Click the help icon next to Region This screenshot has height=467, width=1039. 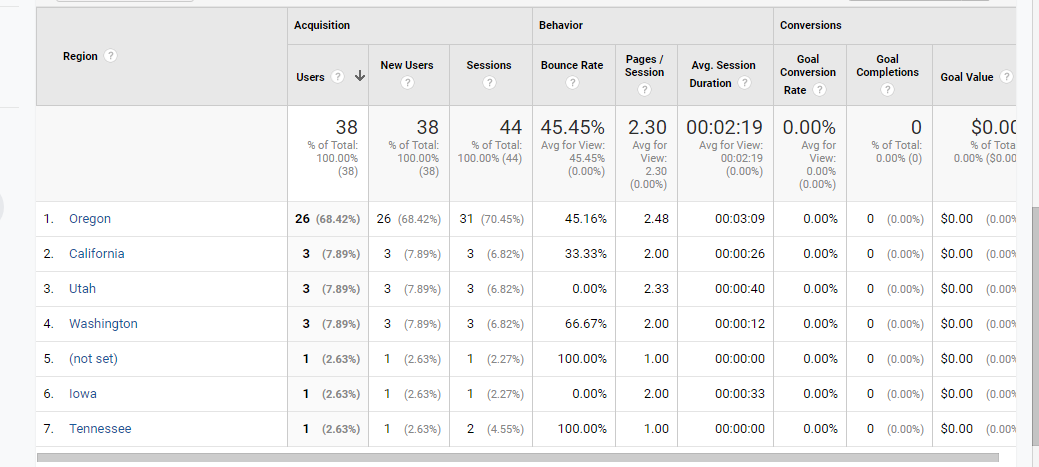110,56
